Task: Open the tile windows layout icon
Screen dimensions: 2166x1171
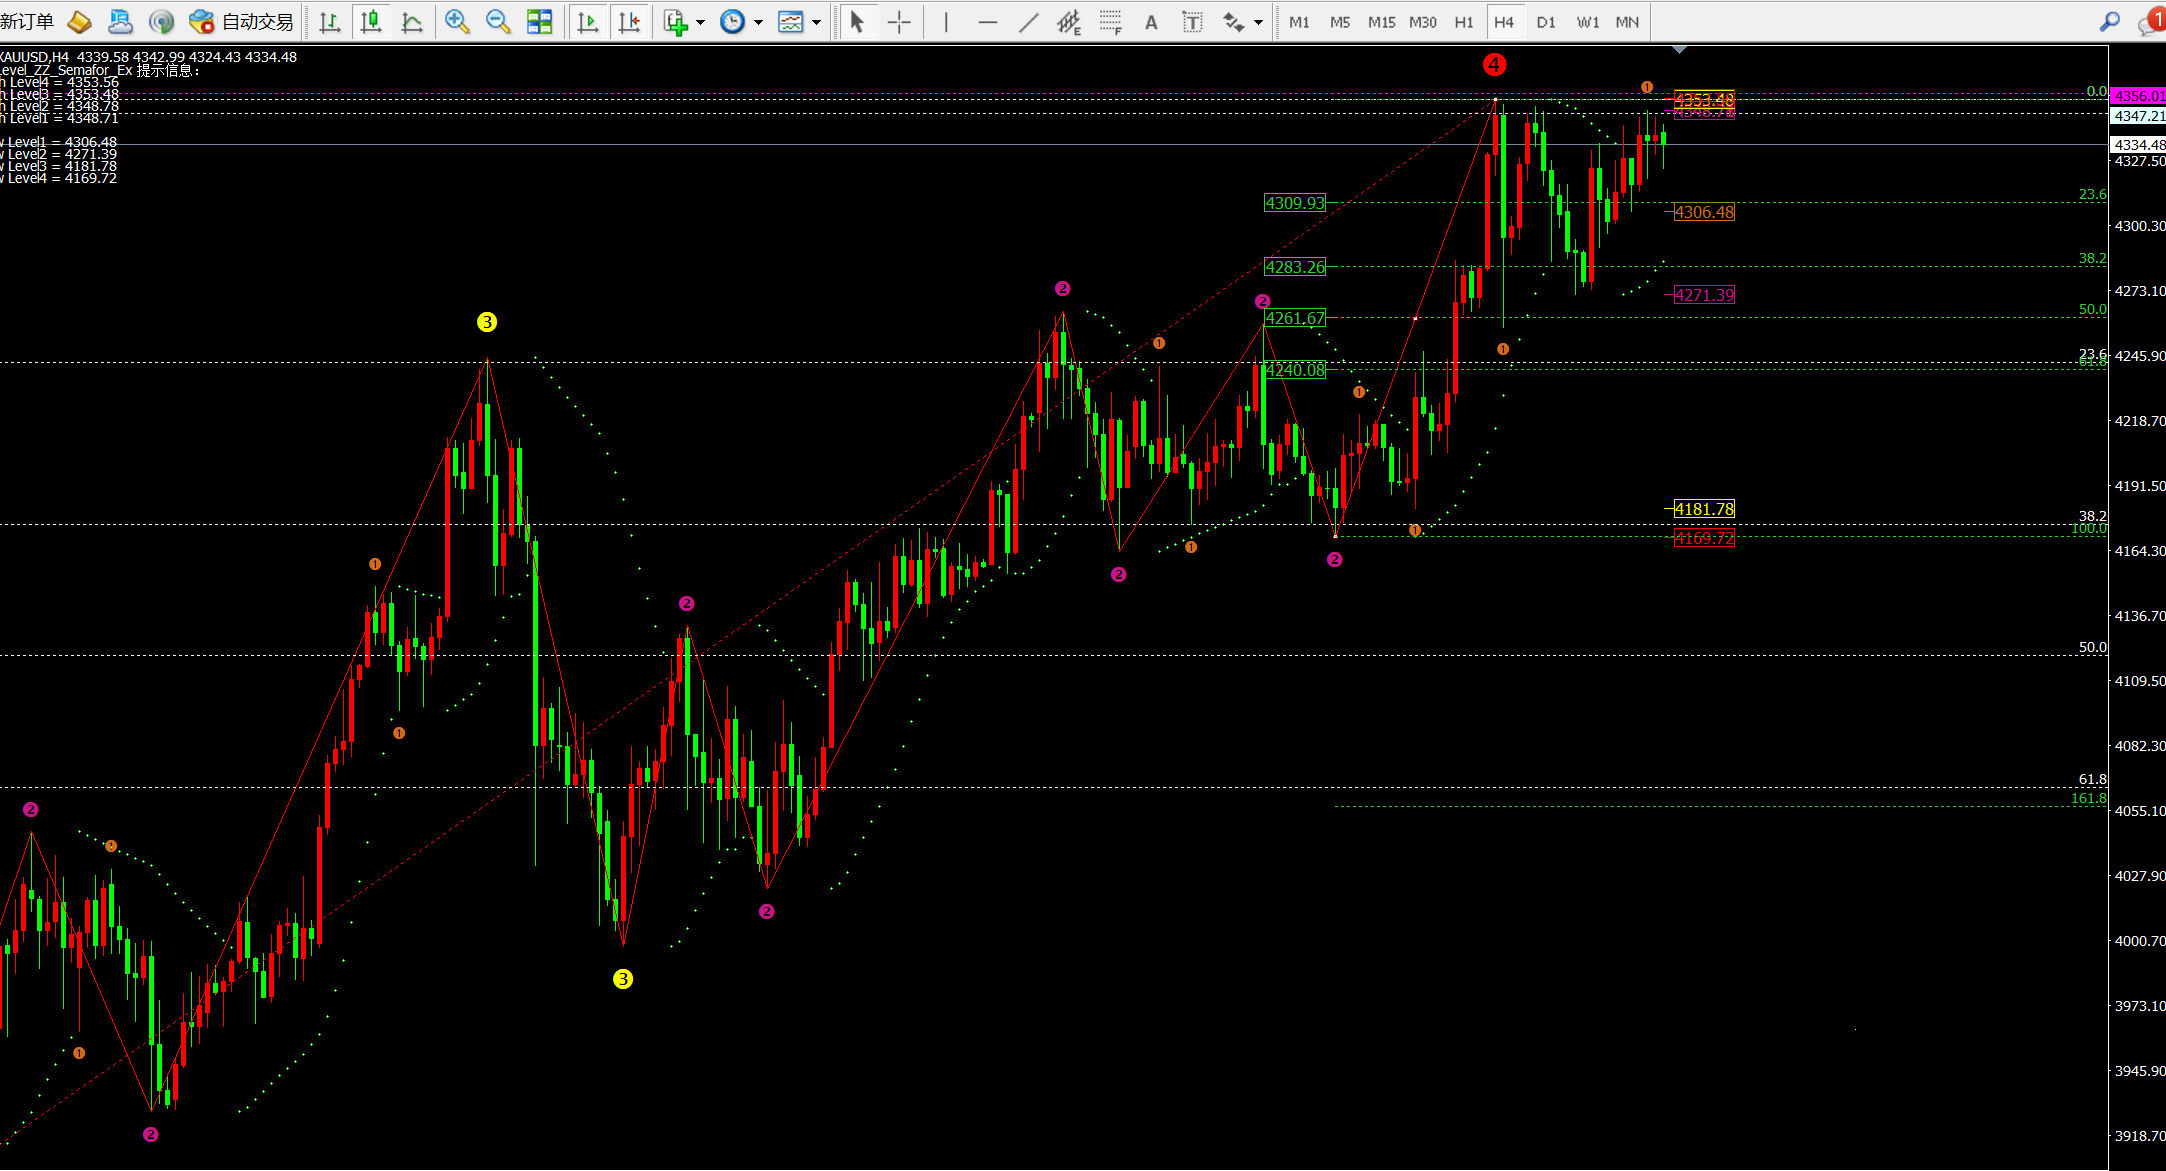Action: pos(539,21)
